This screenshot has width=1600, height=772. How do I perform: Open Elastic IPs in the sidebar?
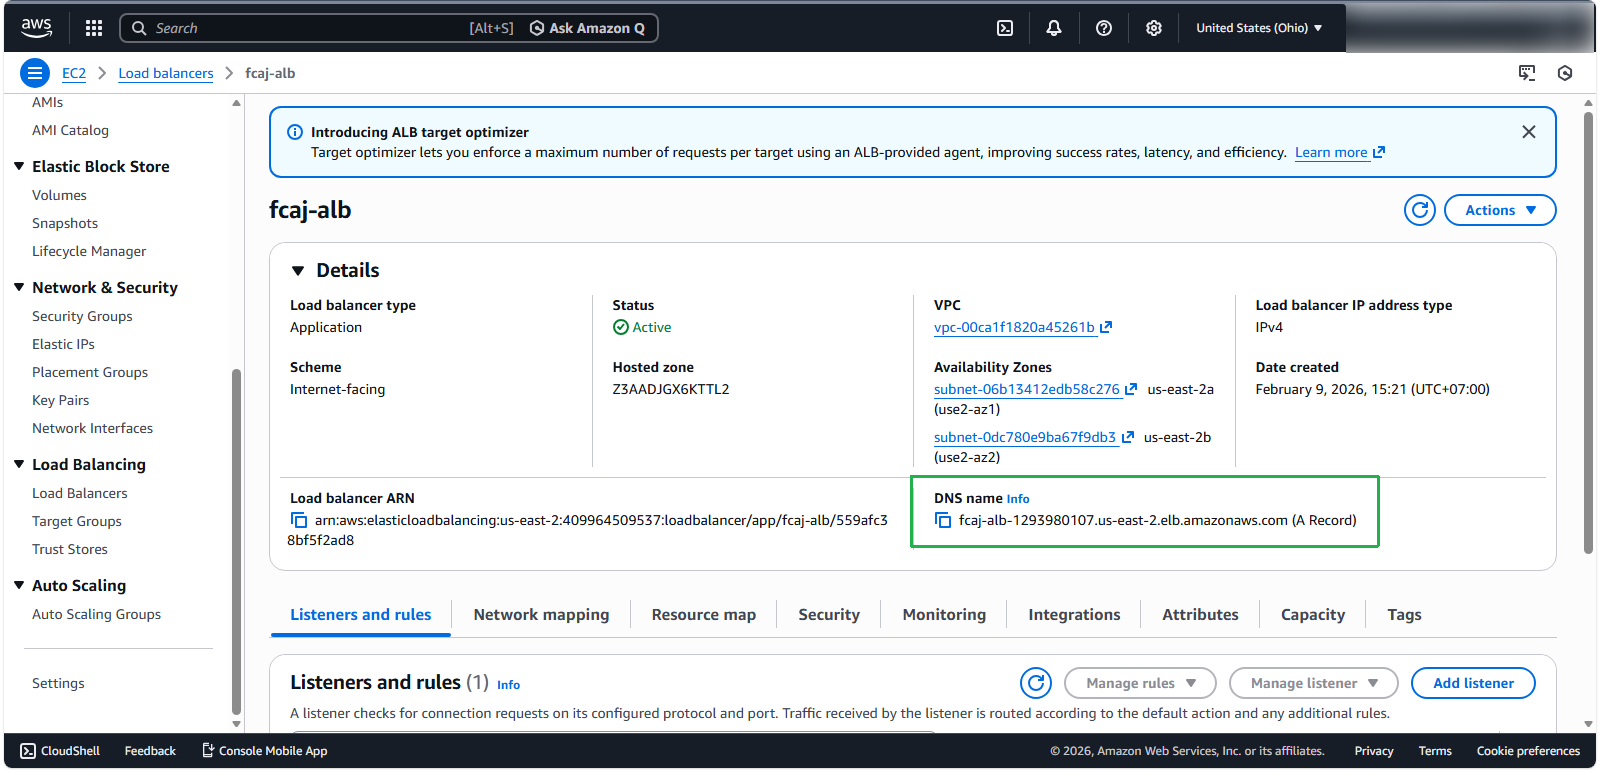point(63,344)
